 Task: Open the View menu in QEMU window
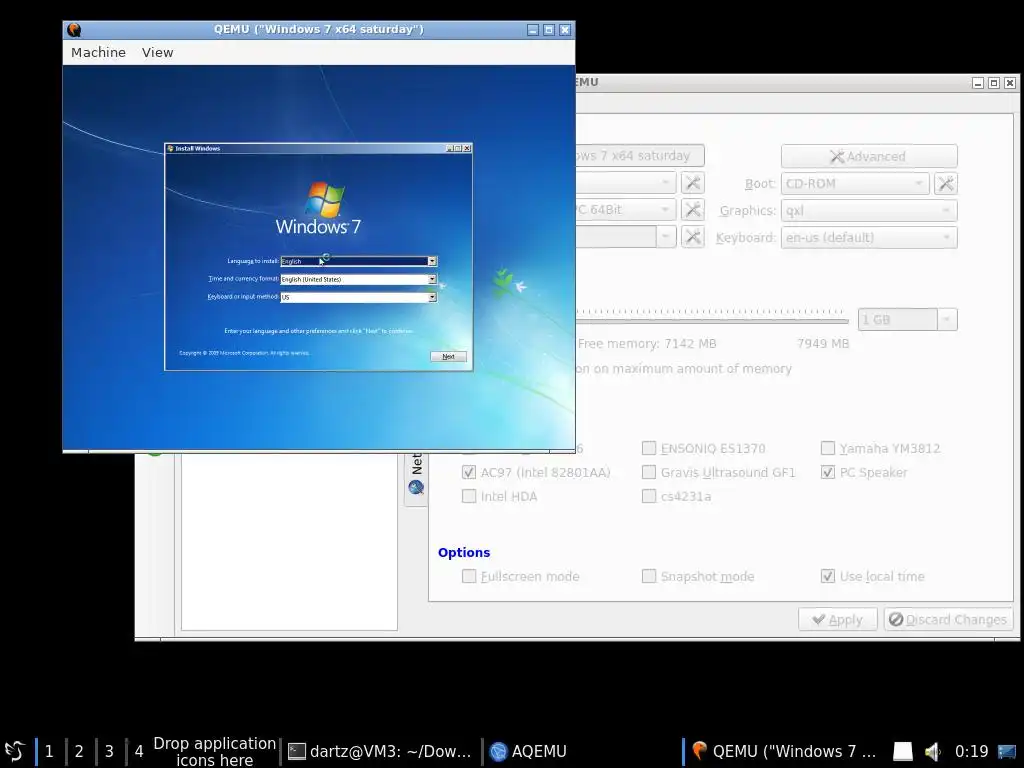click(x=157, y=52)
